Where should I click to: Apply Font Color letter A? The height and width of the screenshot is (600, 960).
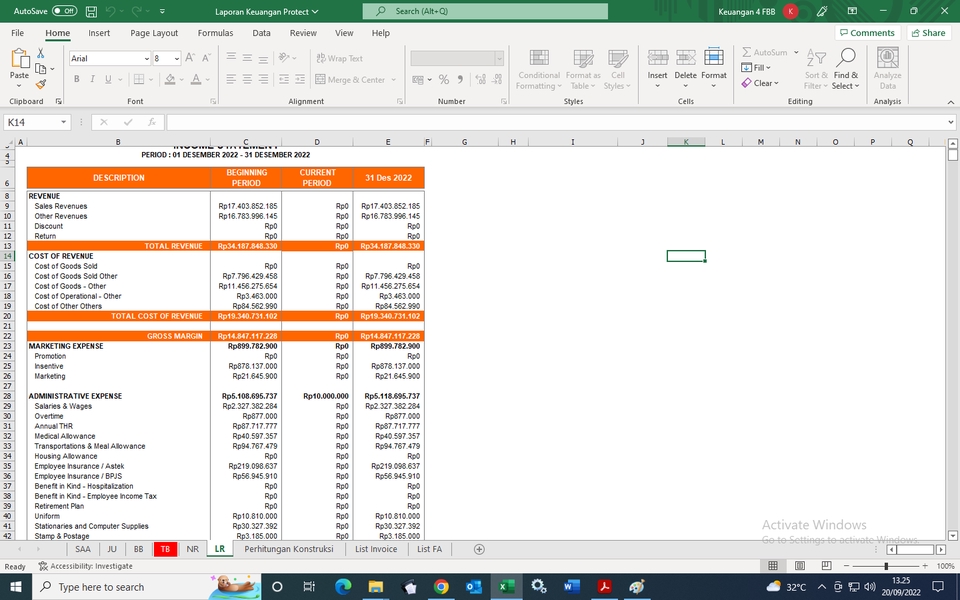tap(196, 79)
